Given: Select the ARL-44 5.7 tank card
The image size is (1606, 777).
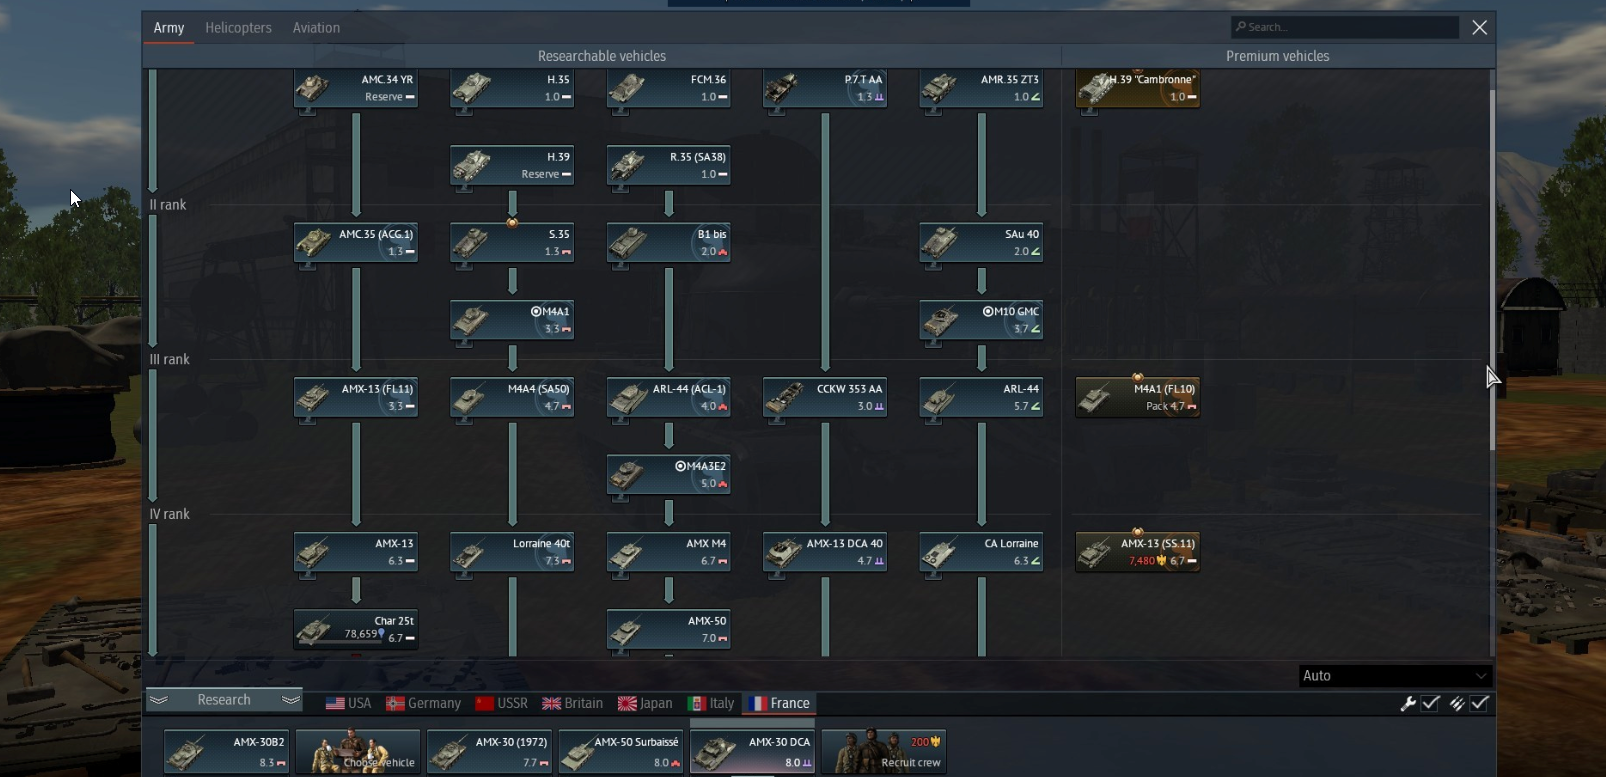Looking at the screenshot, I should (x=981, y=397).
